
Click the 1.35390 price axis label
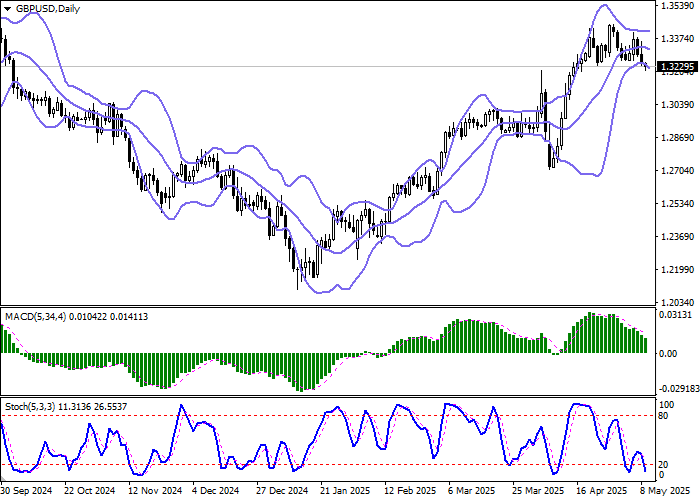point(678,6)
